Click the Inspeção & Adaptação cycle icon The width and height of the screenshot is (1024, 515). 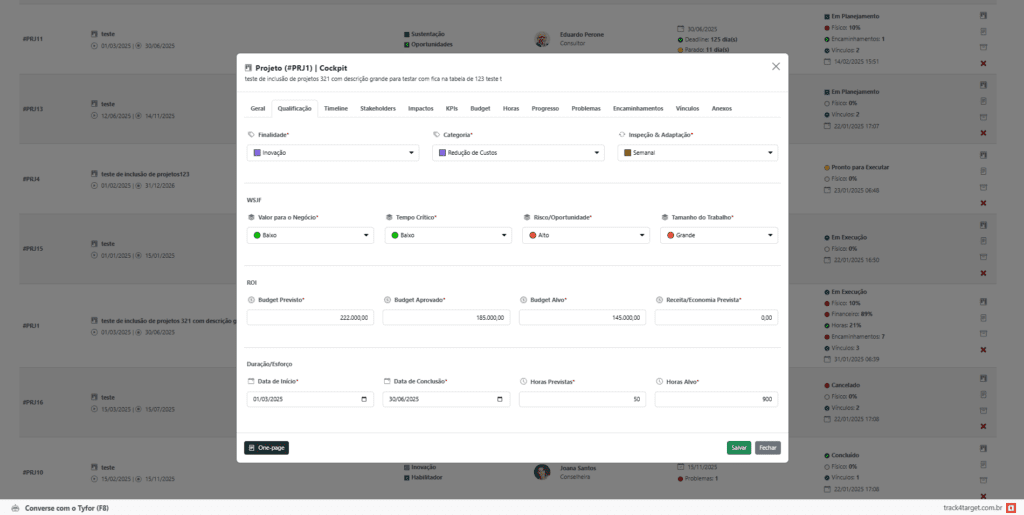point(622,134)
